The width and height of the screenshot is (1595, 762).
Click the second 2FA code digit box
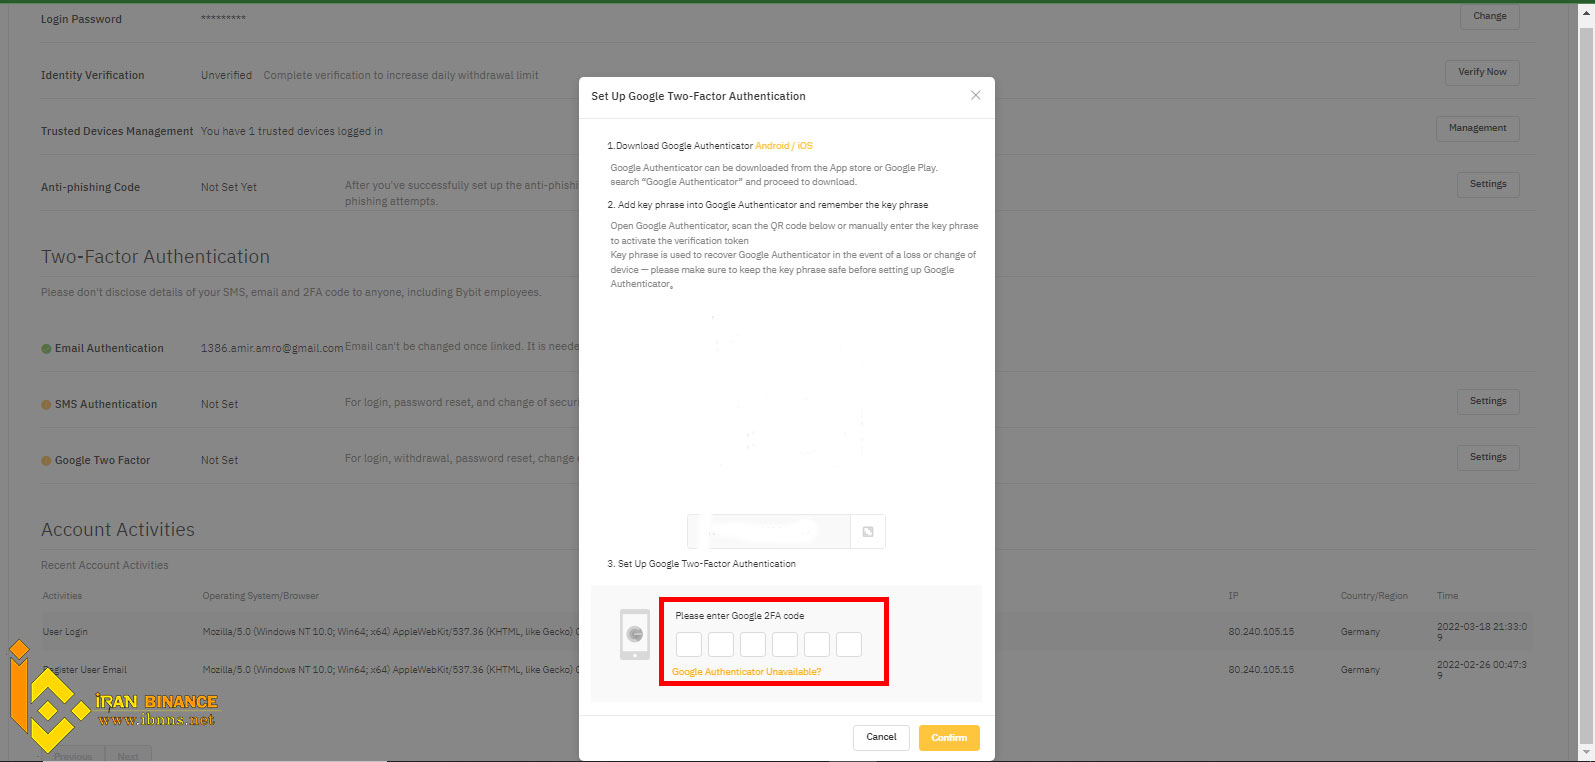[x=721, y=644]
